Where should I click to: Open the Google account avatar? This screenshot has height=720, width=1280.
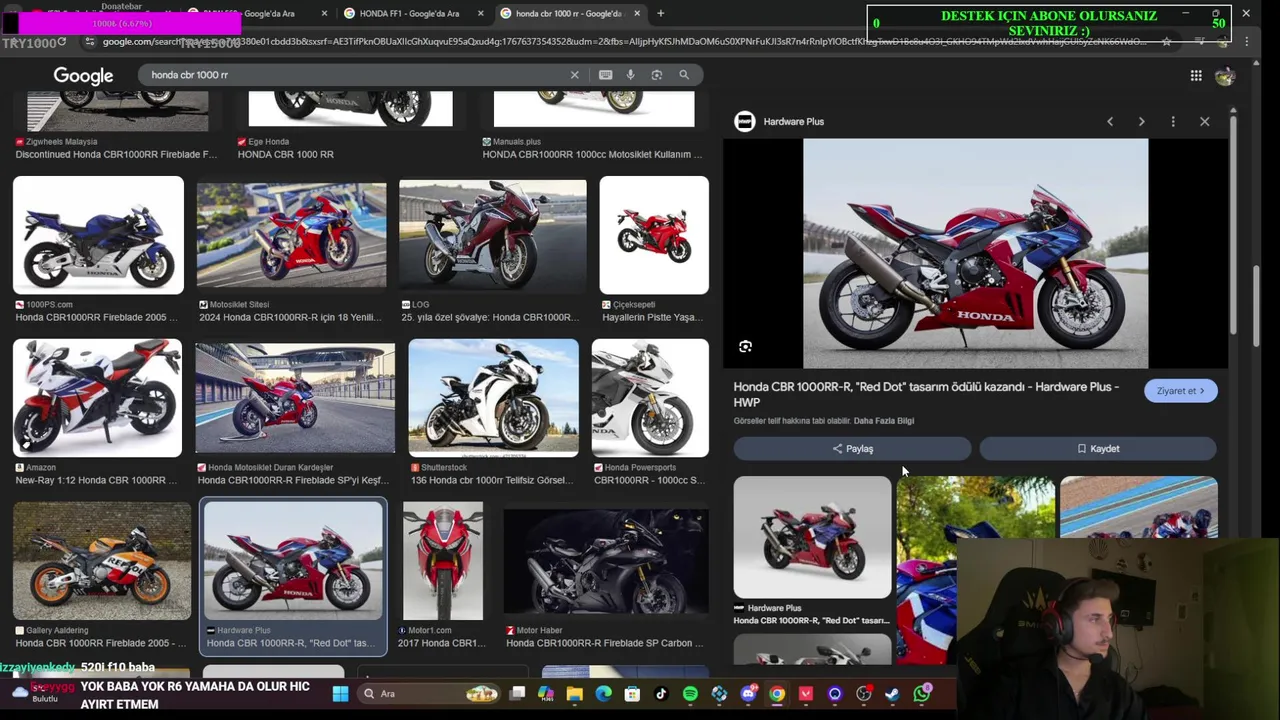click(1225, 76)
